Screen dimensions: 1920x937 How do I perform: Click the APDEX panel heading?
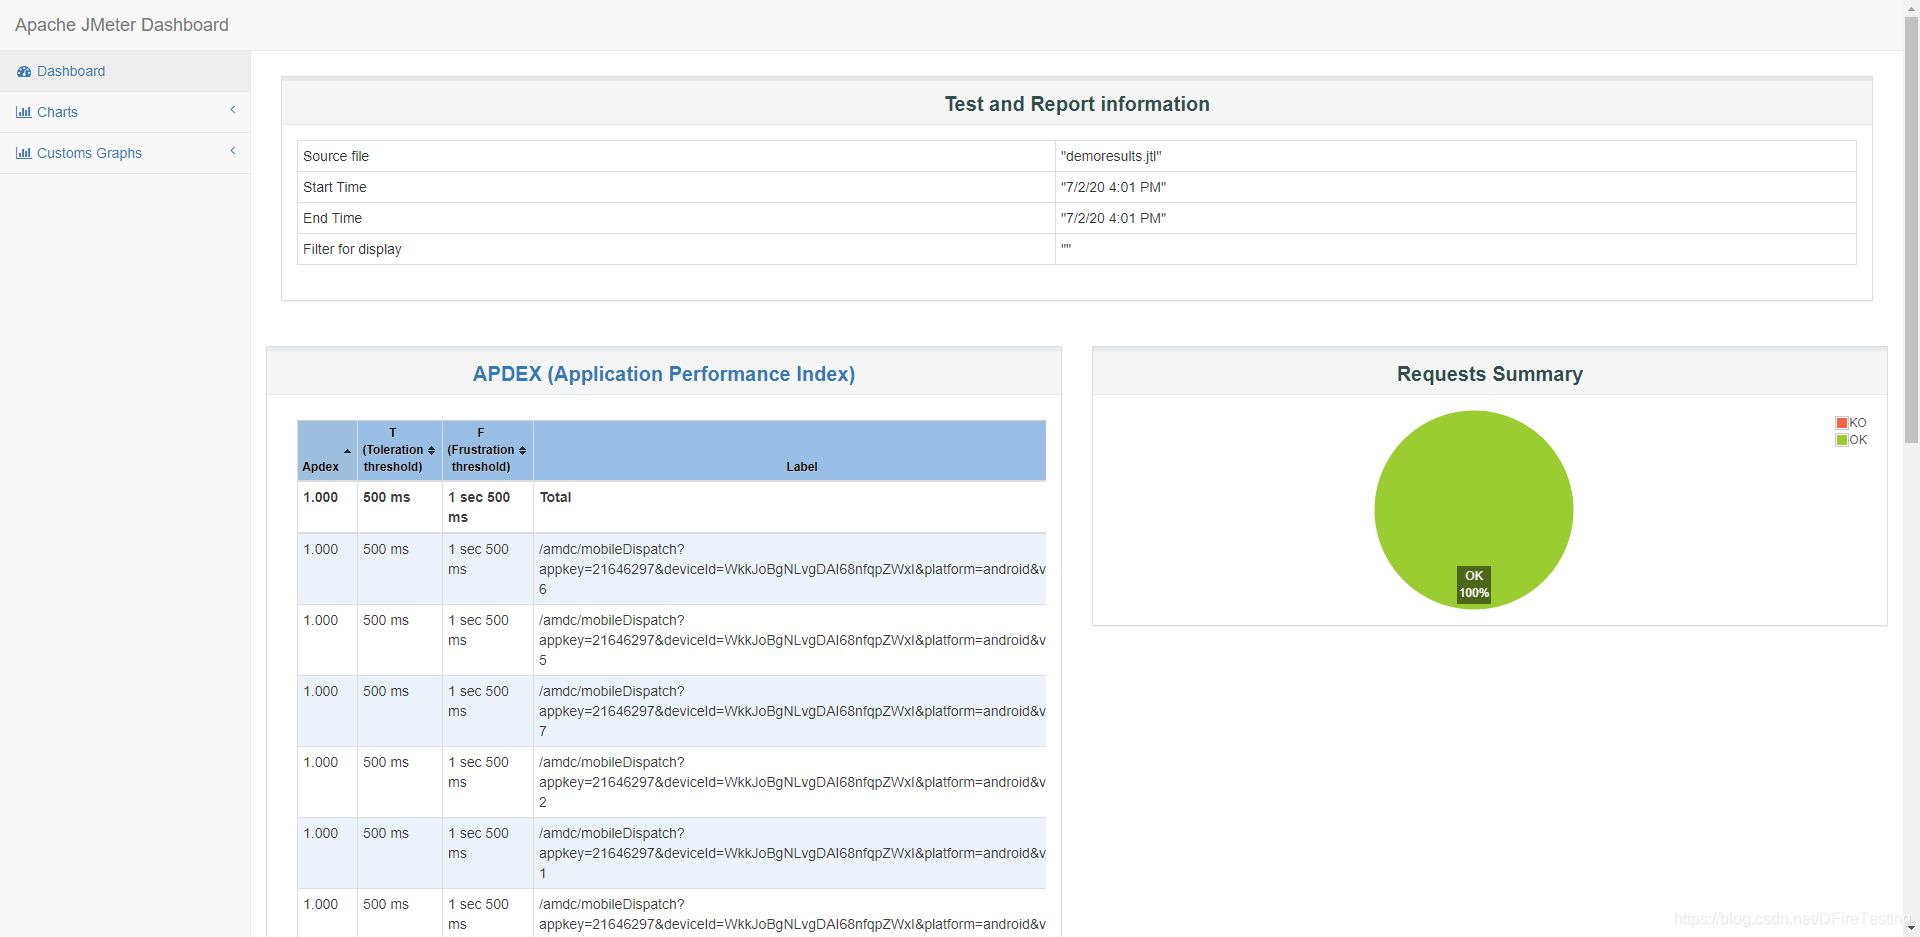click(x=664, y=374)
